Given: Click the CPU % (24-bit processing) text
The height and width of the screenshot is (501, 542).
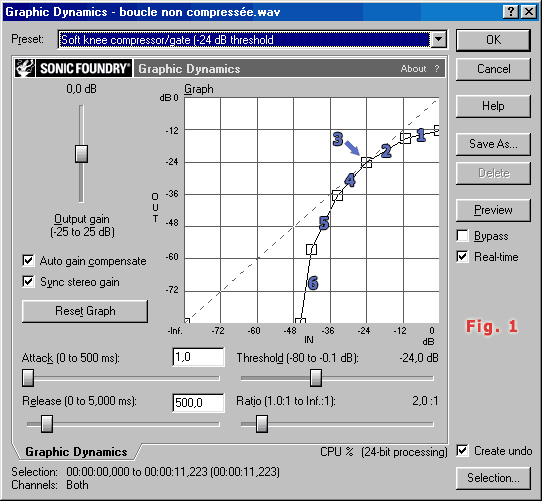Looking at the screenshot, I should pos(383,452).
